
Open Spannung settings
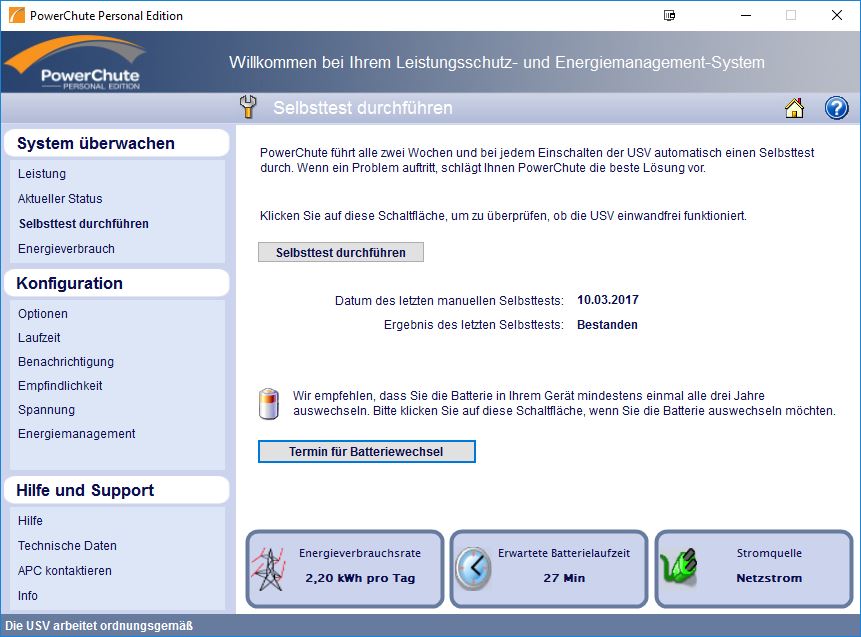46,410
